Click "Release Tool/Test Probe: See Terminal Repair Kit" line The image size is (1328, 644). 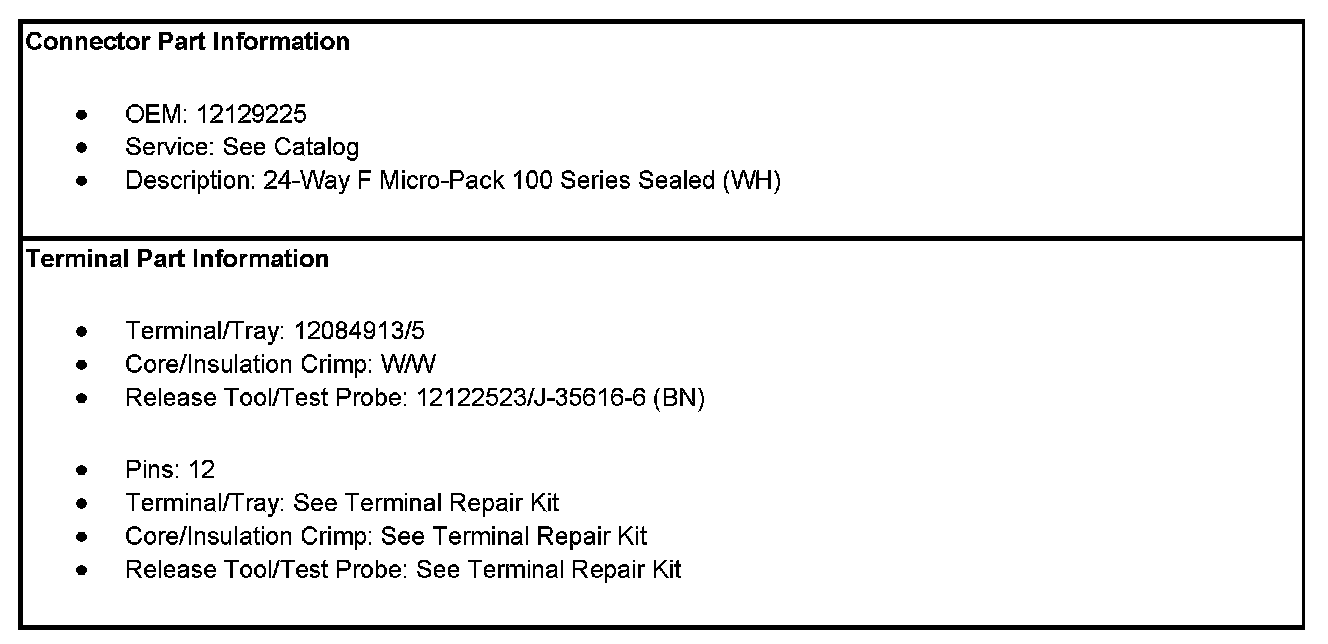[x=403, y=570]
